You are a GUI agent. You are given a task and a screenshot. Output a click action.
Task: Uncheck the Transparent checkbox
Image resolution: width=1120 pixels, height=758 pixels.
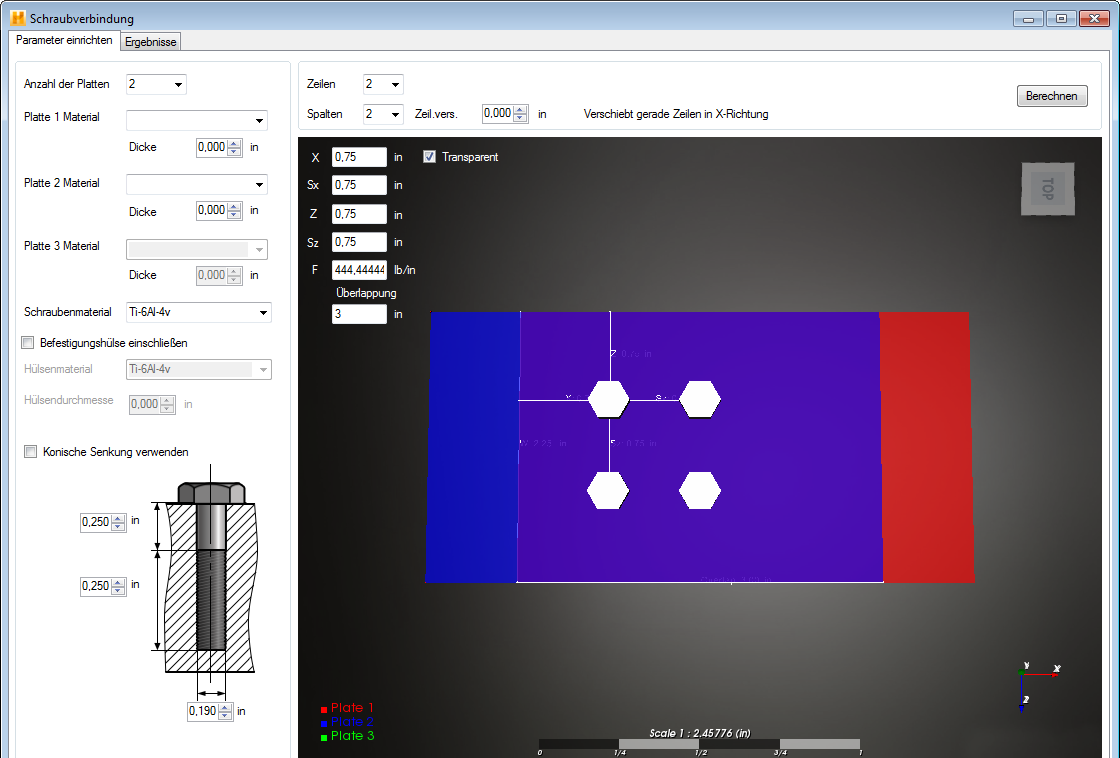click(x=429, y=156)
